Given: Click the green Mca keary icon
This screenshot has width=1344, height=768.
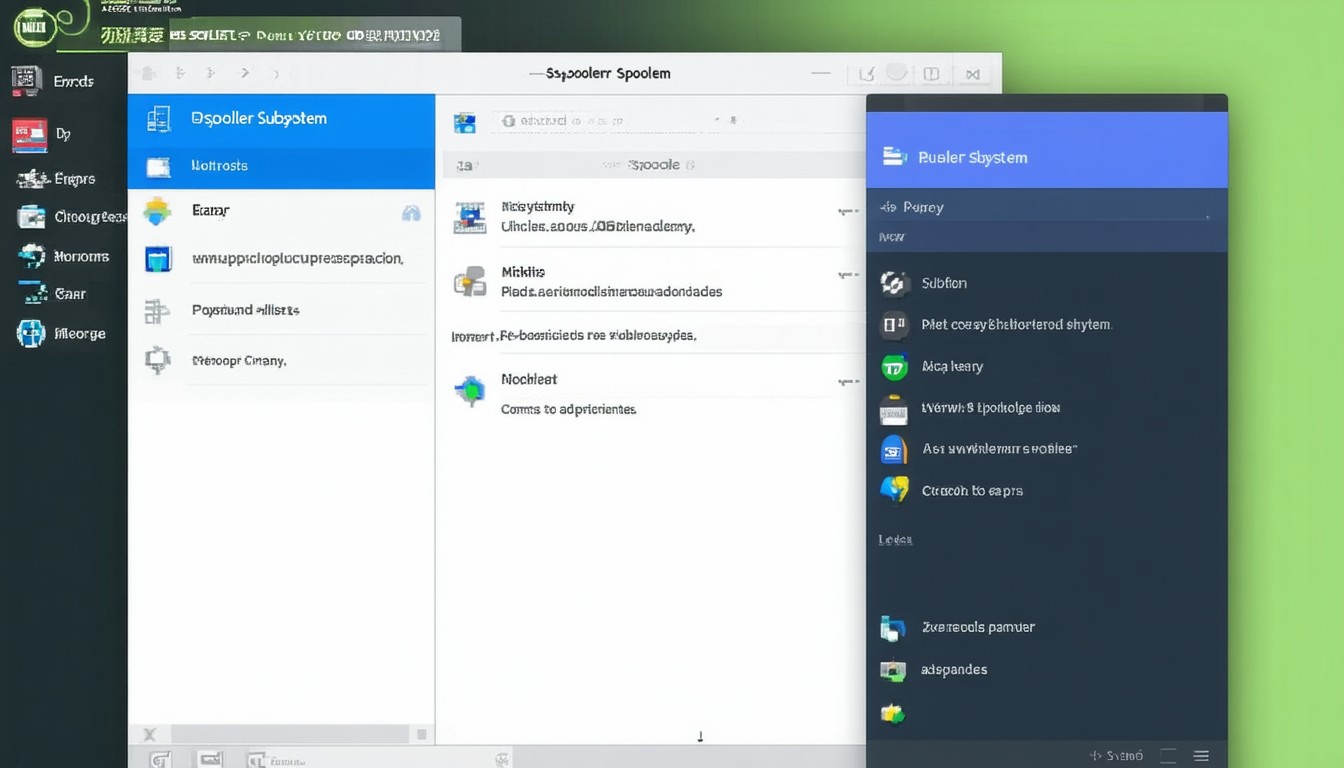Looking at the screenshot, I should coord(893,367).
